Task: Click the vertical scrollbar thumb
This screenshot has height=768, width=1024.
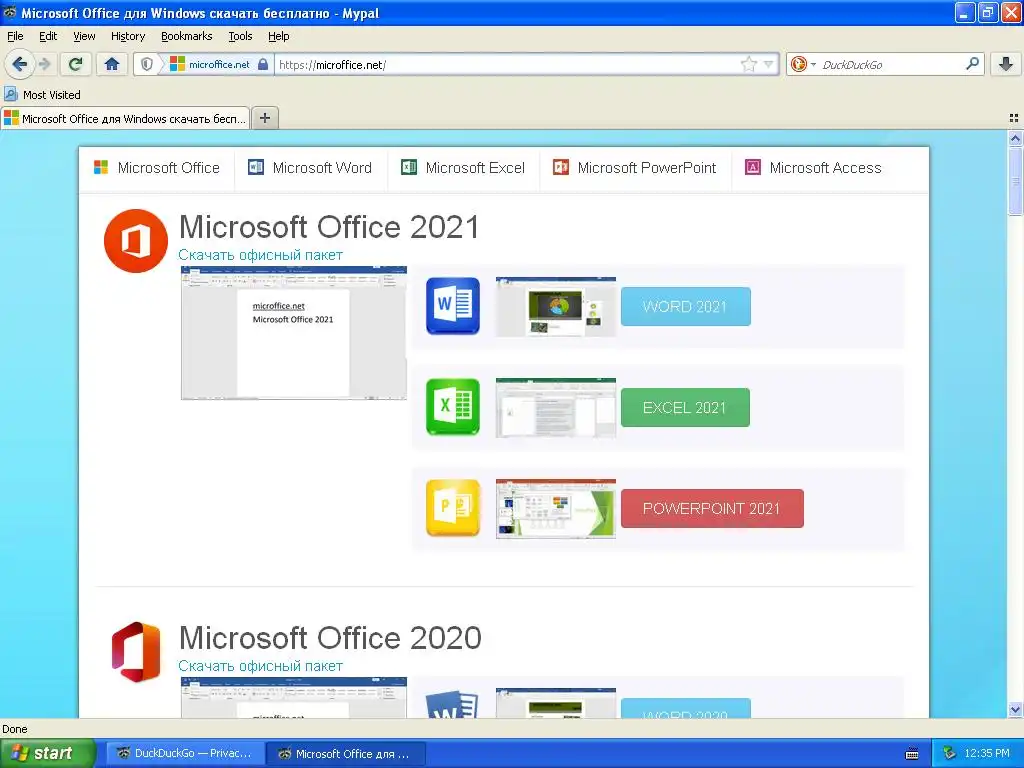Action: tap(1015, 180)
